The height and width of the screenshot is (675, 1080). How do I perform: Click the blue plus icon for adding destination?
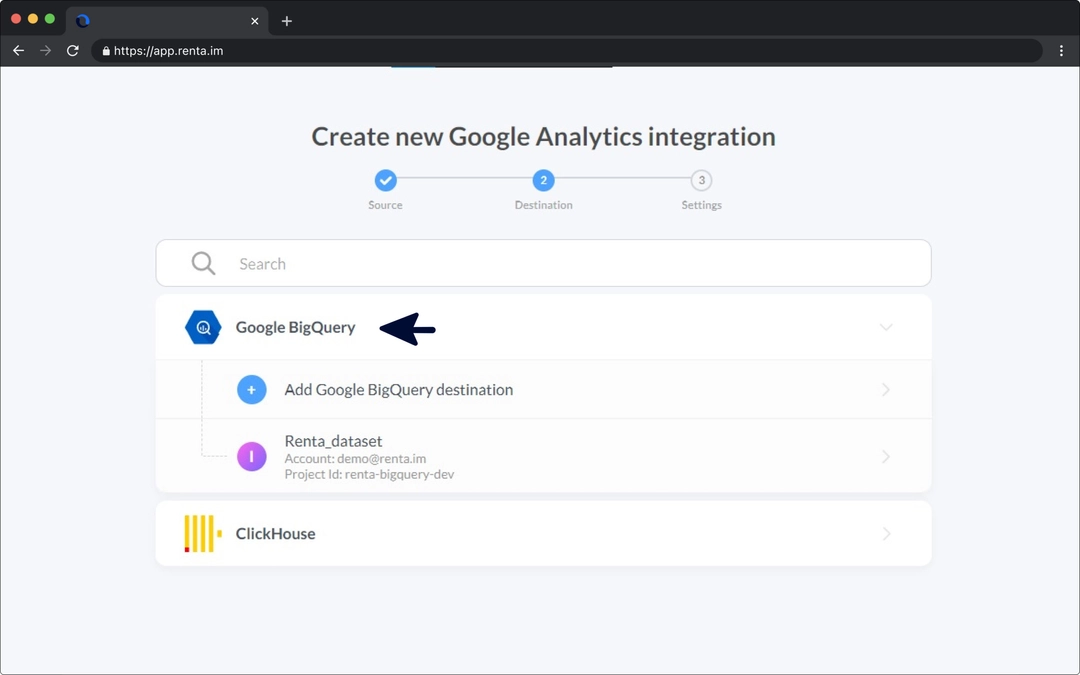pyautogui.click(x=251, y=390)
